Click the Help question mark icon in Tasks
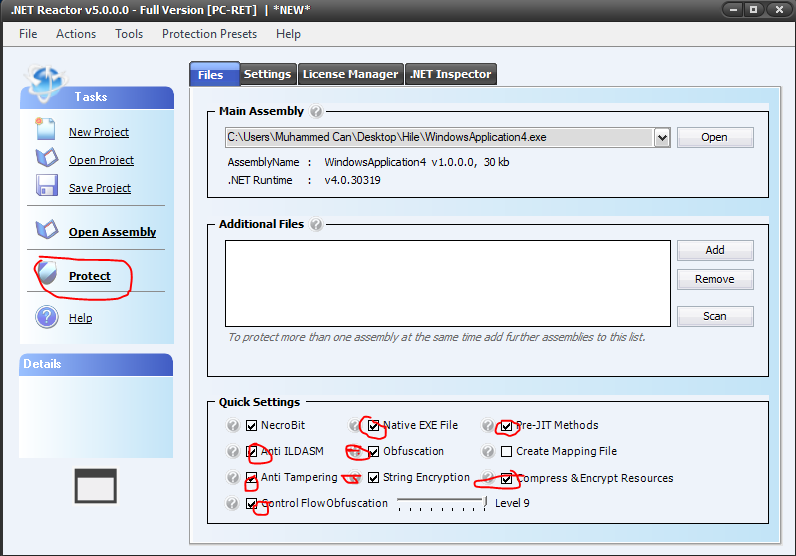This screenshot has height=556, width=796. click(x=47, y=317)
